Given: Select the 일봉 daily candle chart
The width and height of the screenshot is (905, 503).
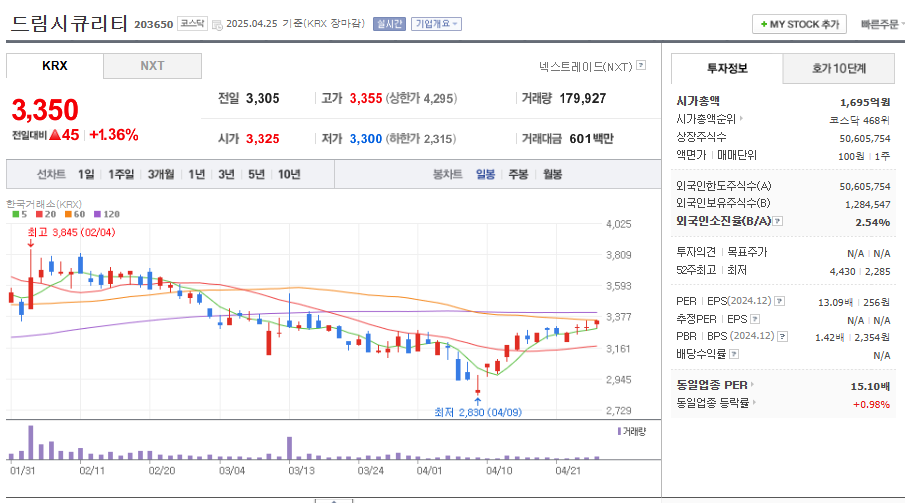Looking at the screenshot, I should coord(485,174).
